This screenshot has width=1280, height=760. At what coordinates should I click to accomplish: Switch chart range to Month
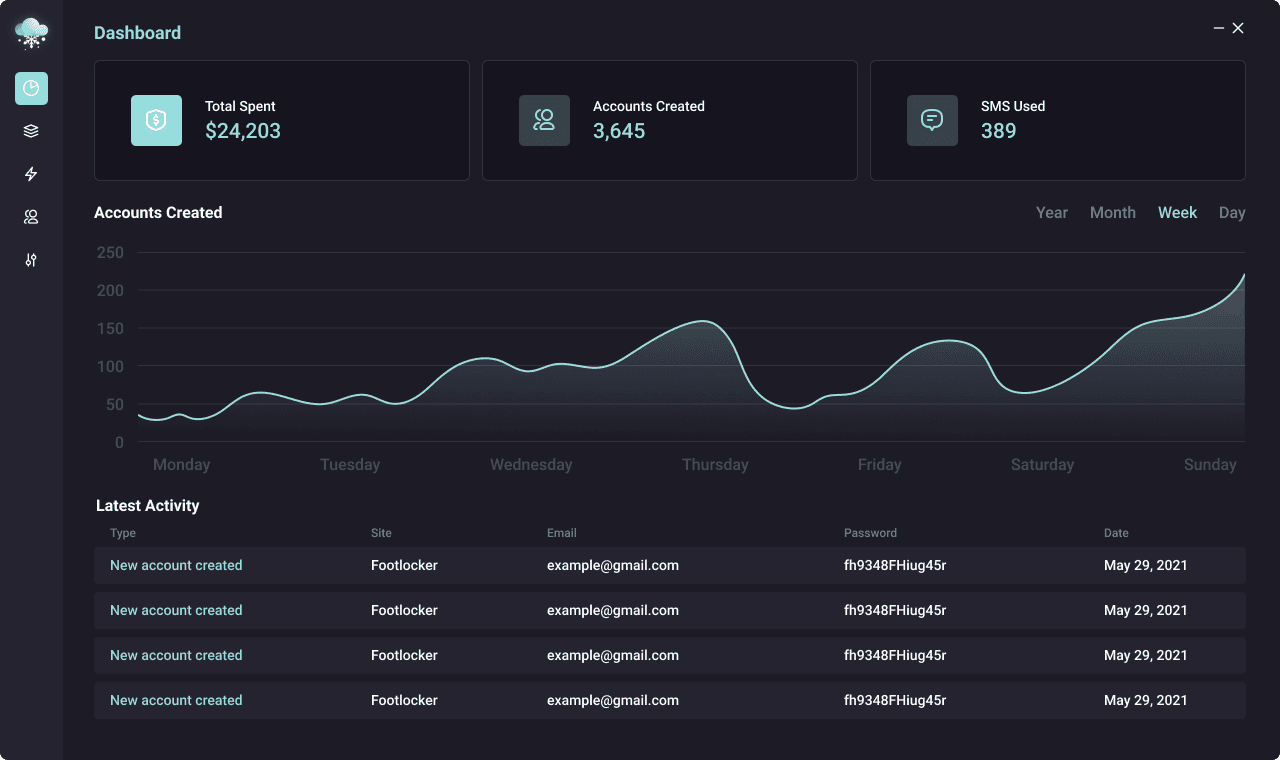[x=1113, y=213]
